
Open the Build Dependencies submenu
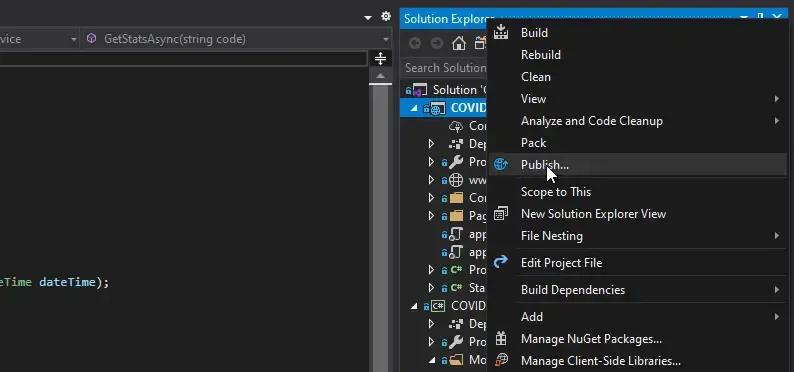(x=638, y=290)
